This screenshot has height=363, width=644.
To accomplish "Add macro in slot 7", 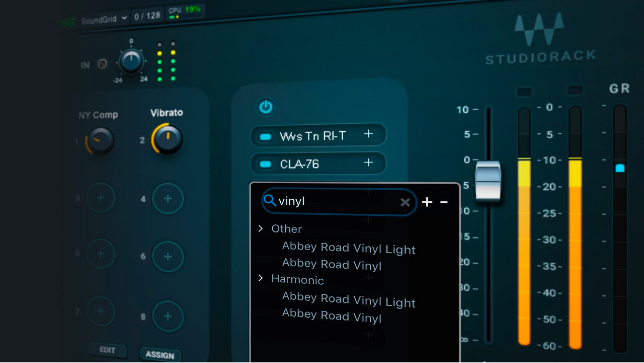I will pyautogui.click(x=100, y=311).
